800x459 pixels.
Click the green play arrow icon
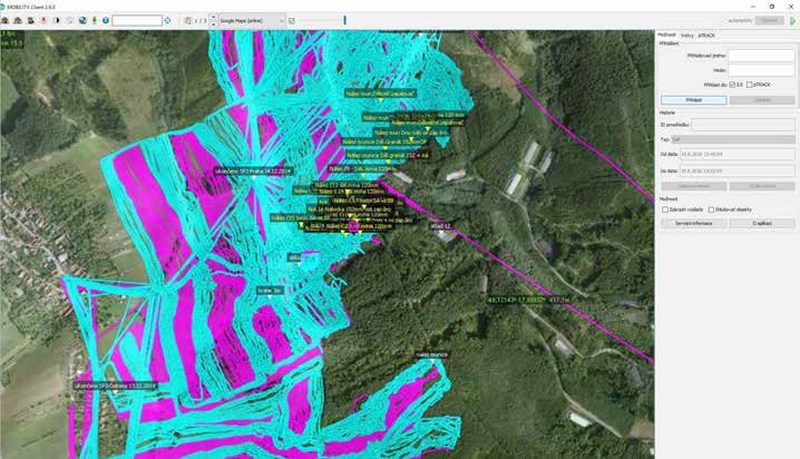(793, 20)
